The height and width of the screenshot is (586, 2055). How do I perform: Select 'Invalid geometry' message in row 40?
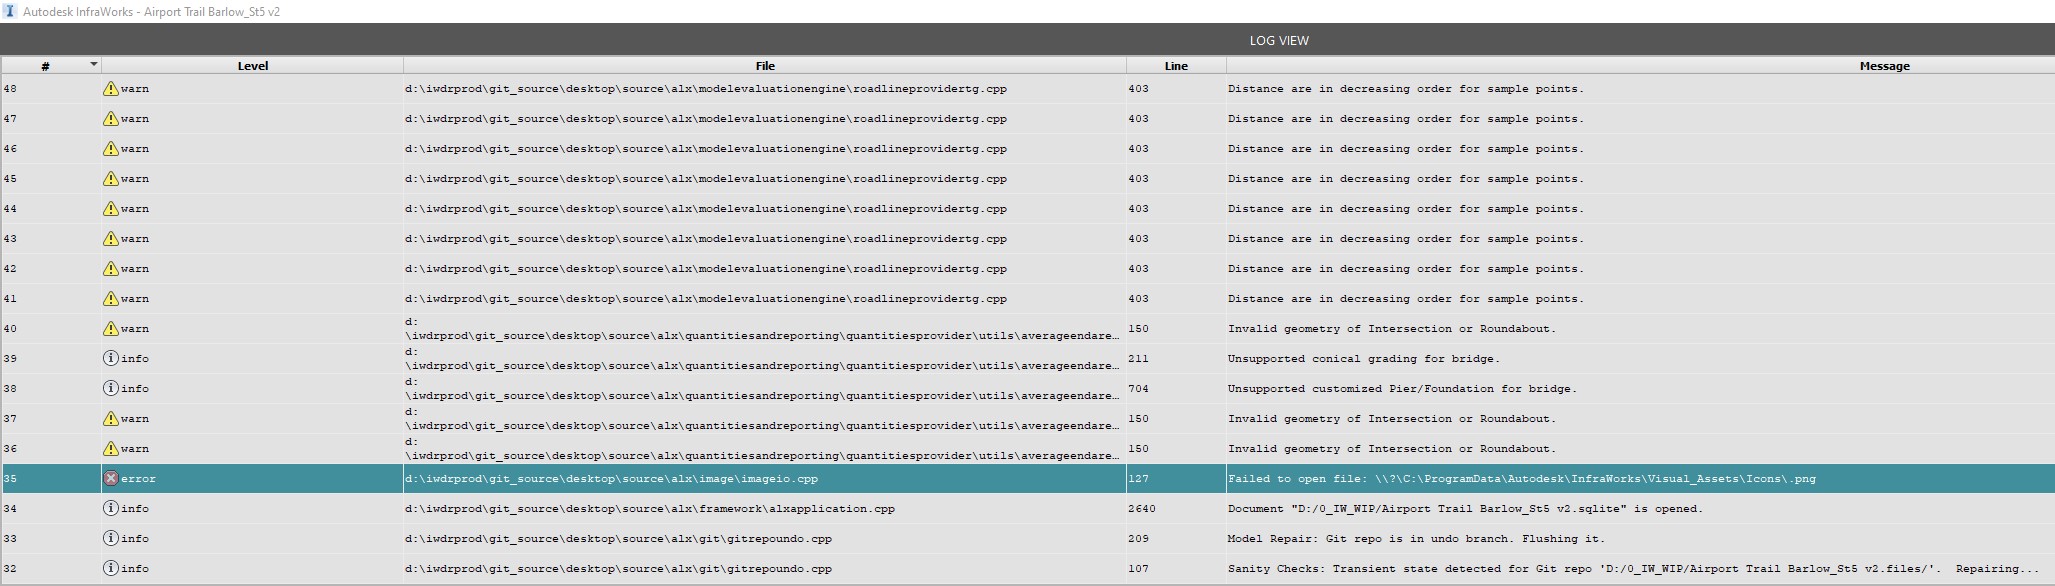pos(1391,328)
